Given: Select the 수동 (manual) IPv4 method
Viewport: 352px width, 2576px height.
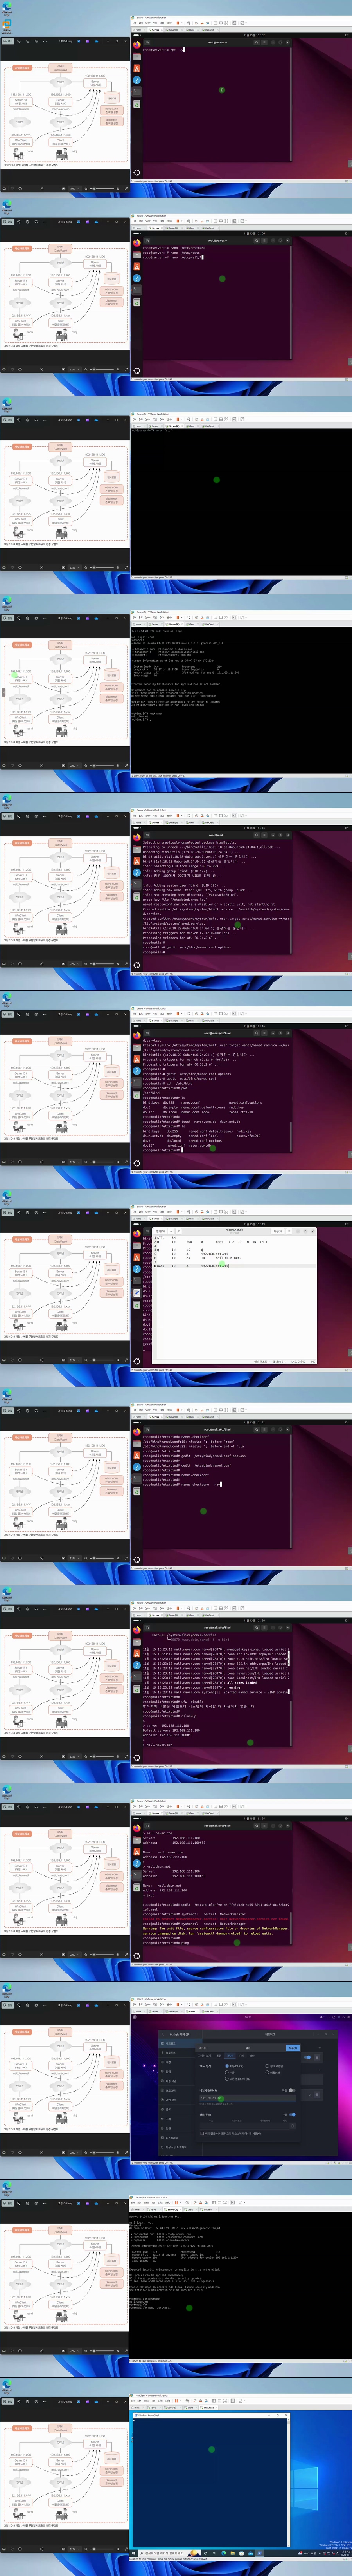Looking at the screenshot, I should [x=227, y=2073].
